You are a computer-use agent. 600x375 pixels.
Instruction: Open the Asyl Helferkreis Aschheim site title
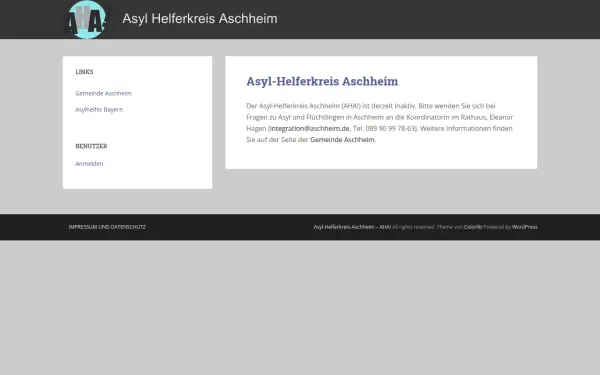(x=200, y=18)
